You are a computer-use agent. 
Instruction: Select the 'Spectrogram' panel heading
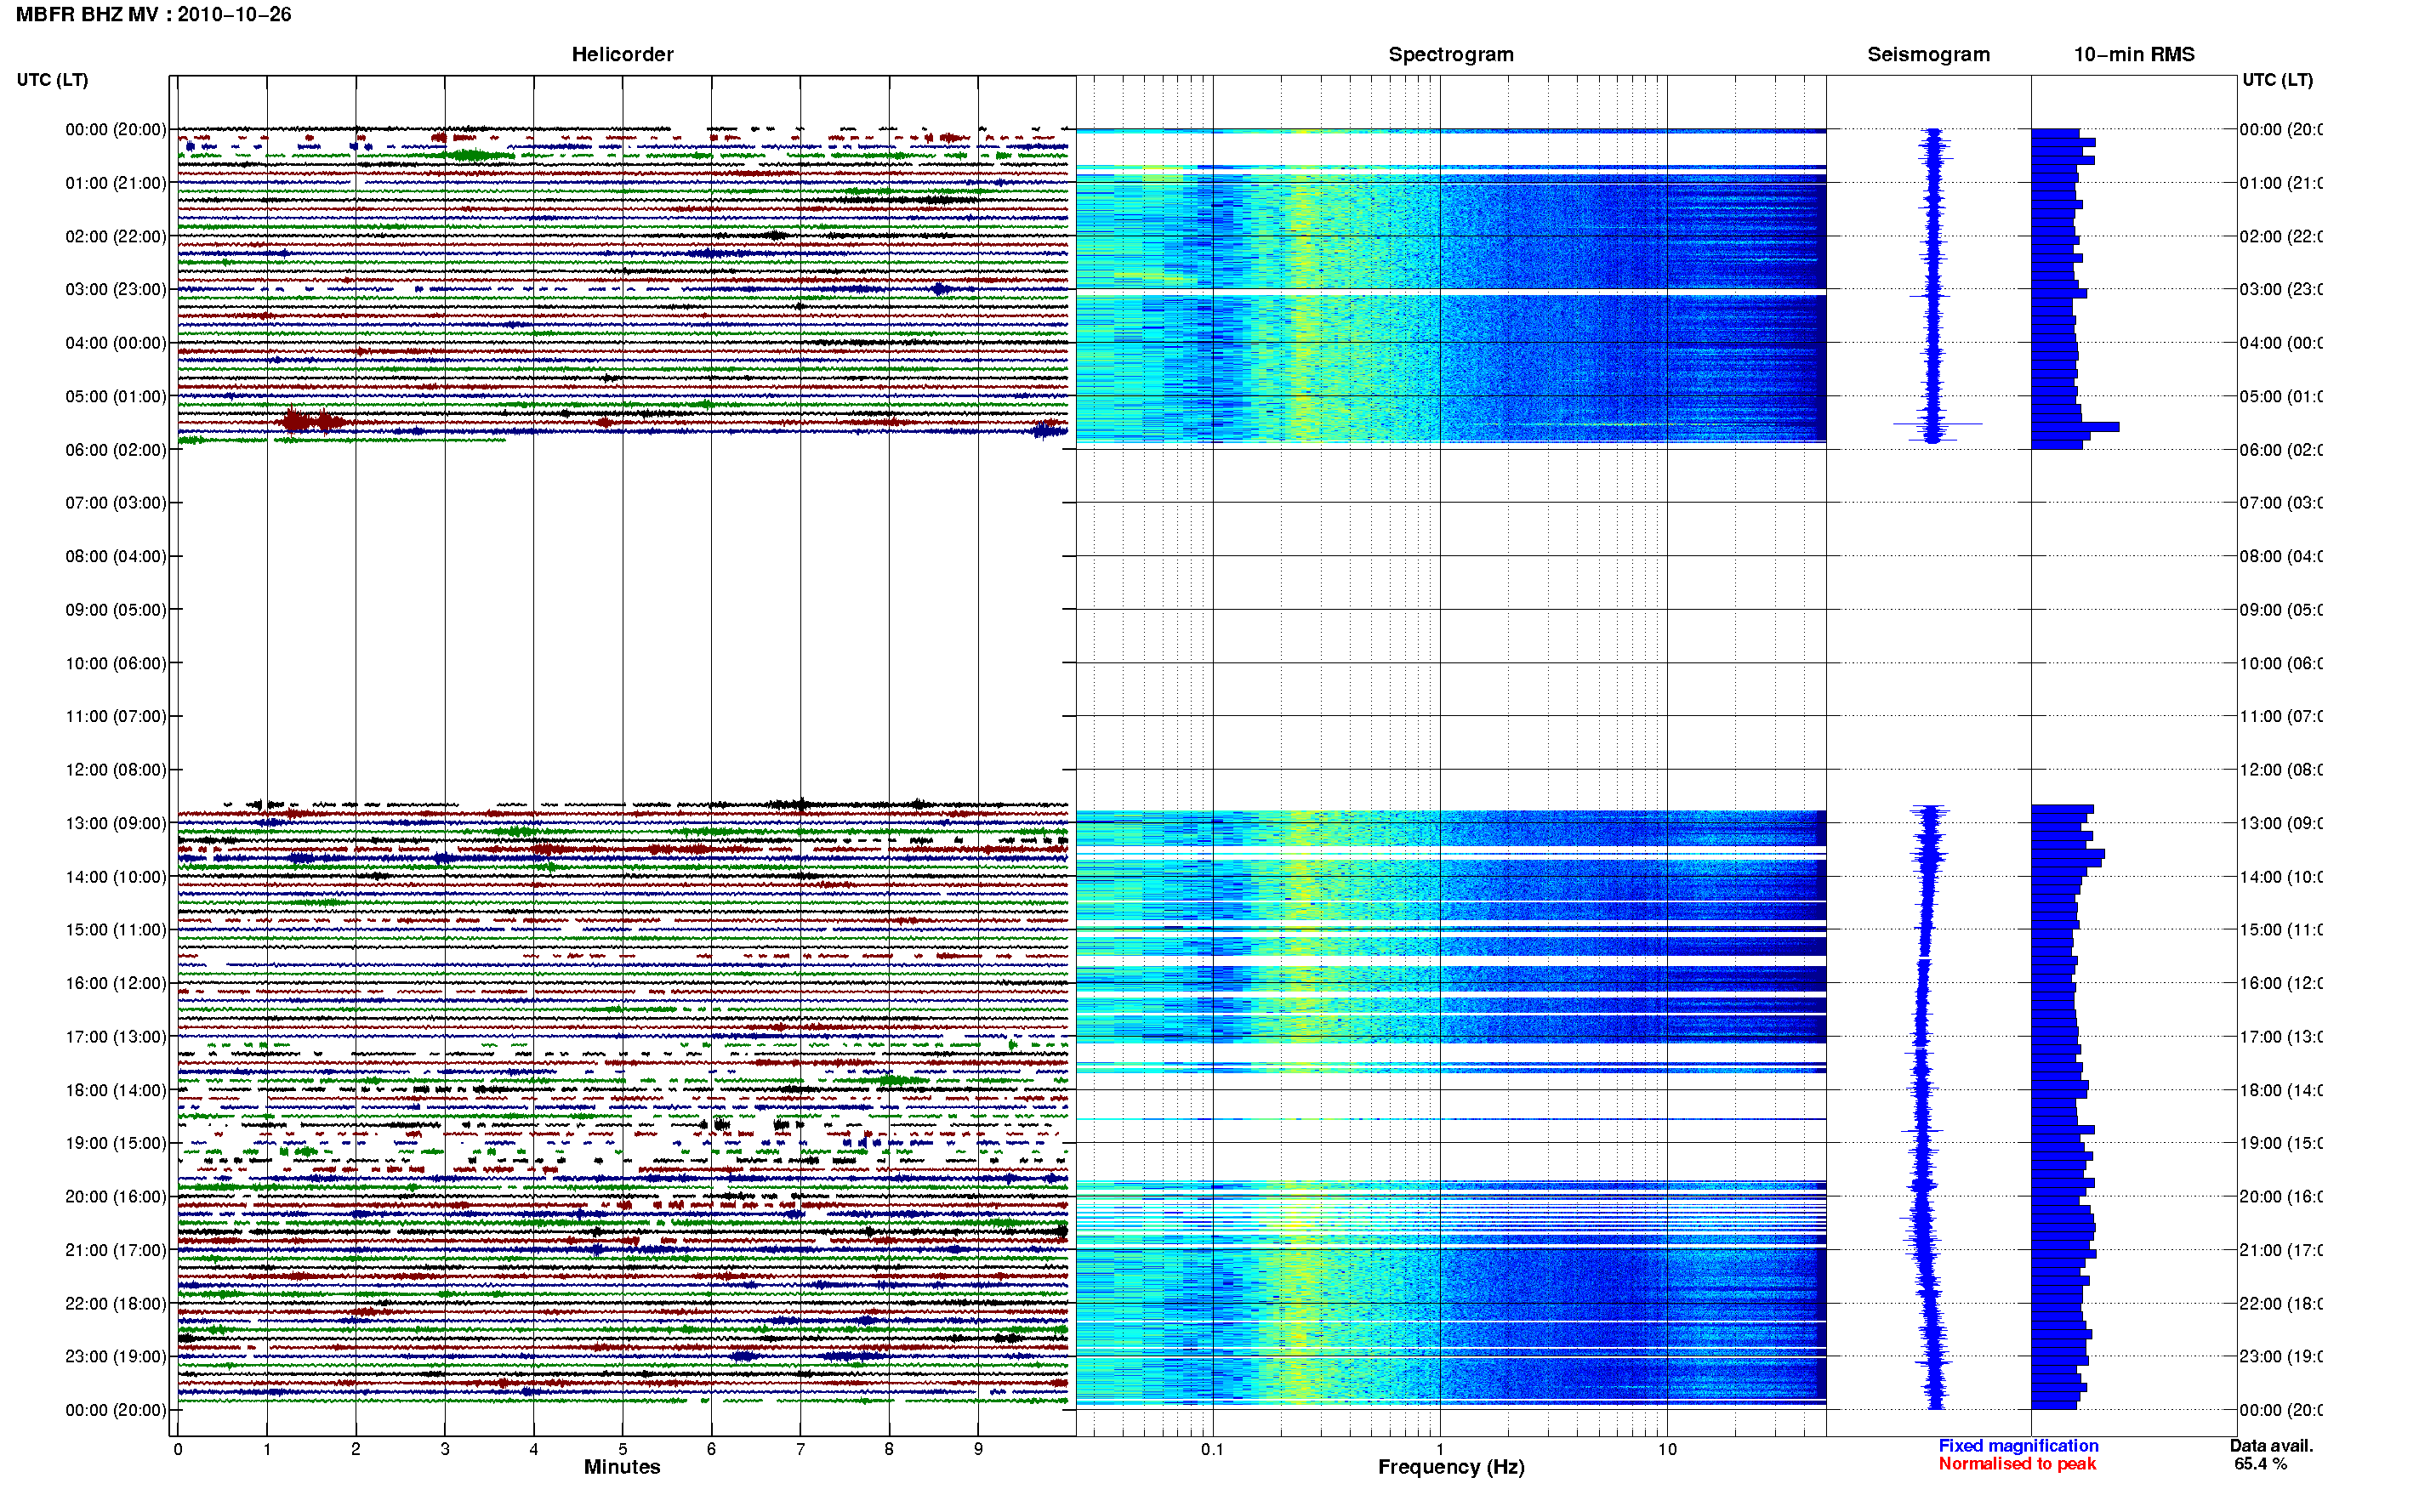pyautogui.click(x=1450, y=55)
